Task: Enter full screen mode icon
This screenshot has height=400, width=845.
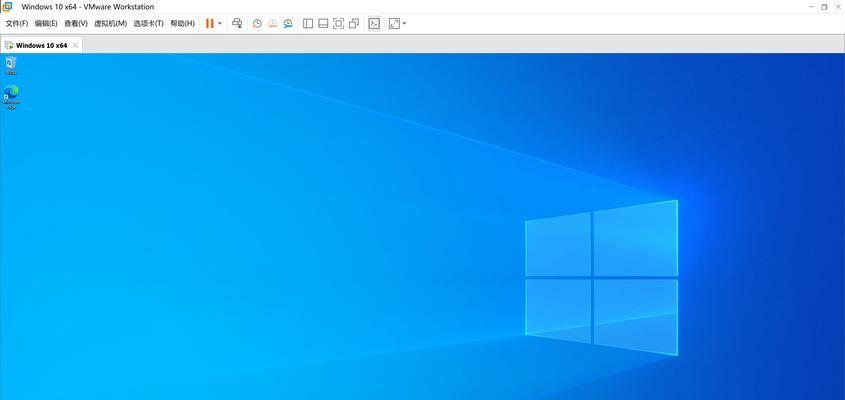Action: [x=338, y=24]
